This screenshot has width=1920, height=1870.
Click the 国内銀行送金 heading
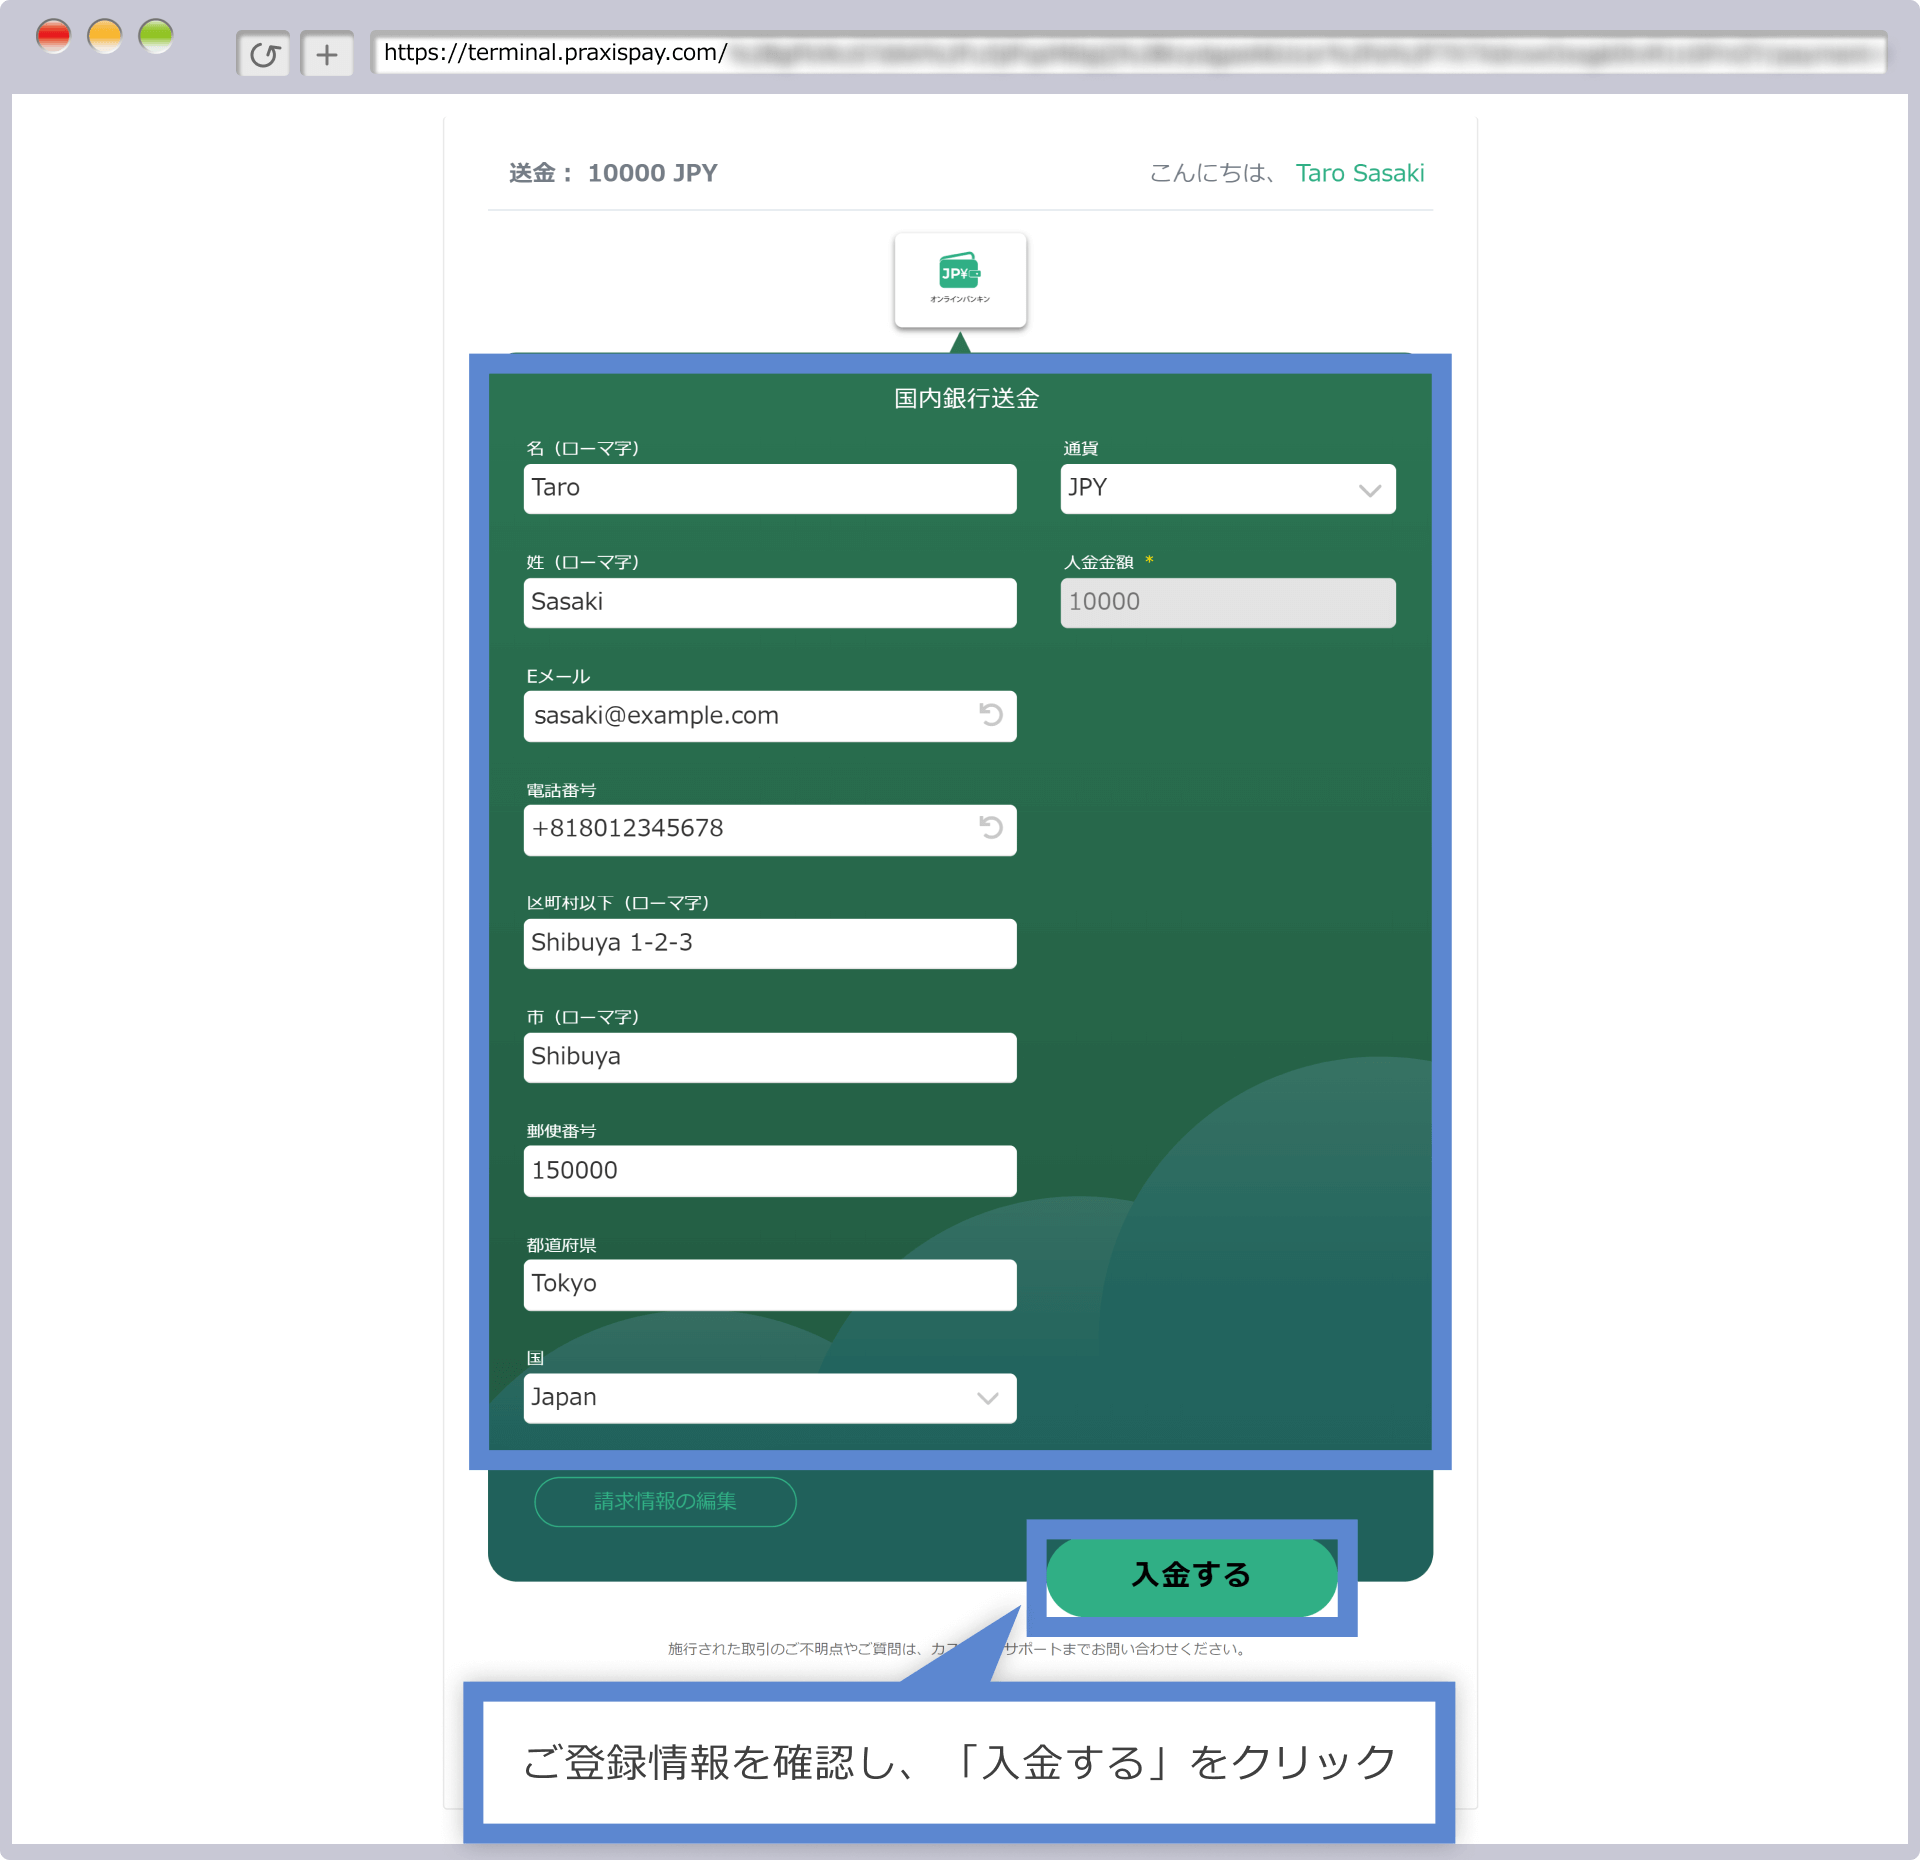(x=966, y=398)
